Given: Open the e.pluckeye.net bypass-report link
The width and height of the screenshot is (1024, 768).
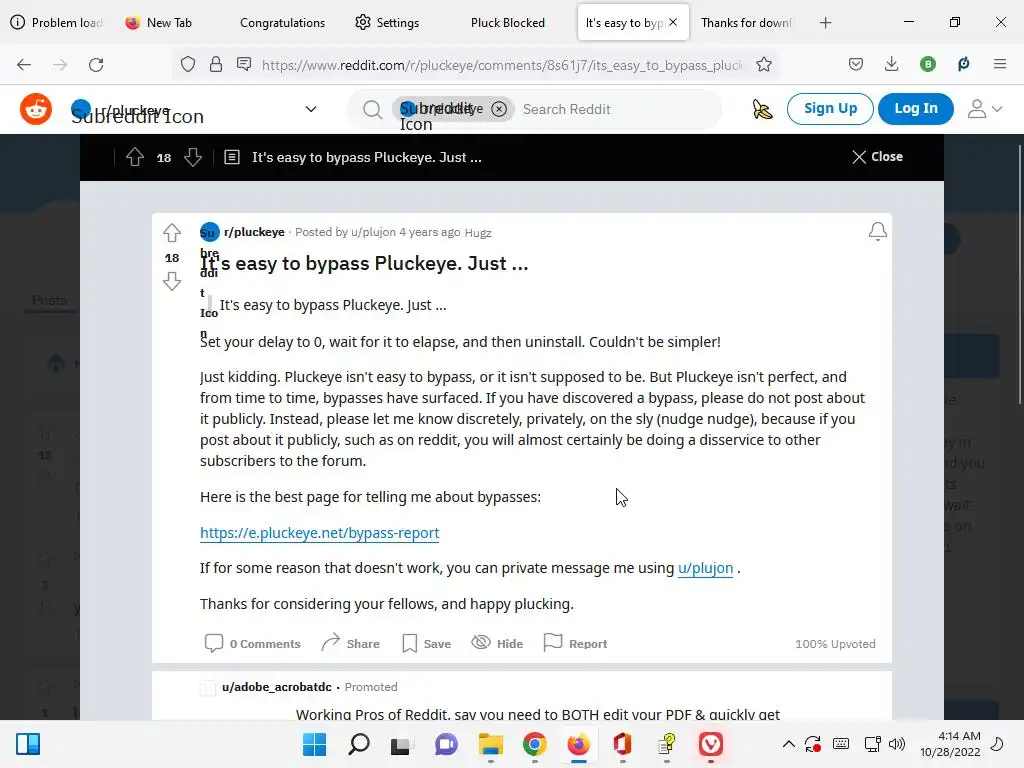Looking at the screenshot, I should coord(319,533).
